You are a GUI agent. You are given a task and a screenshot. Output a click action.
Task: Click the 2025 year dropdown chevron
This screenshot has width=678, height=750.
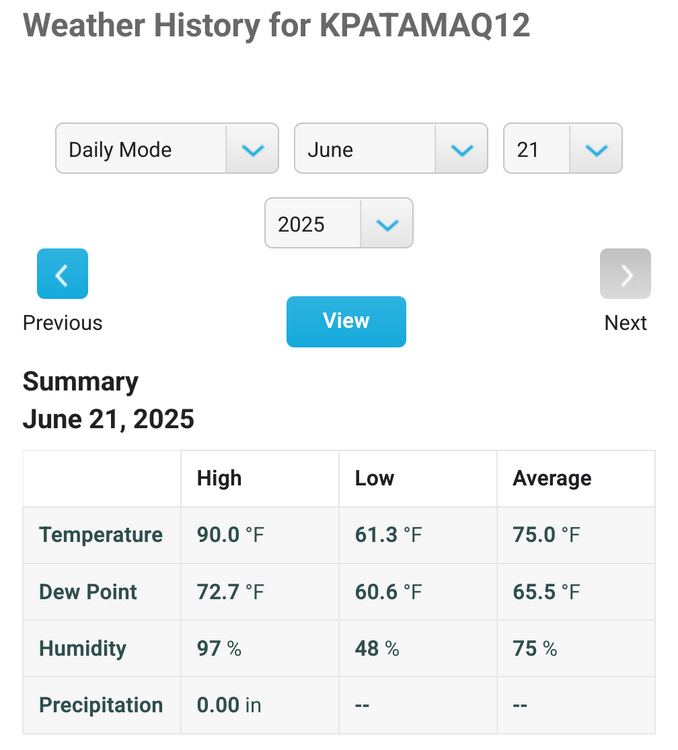(x=387, y=224)
